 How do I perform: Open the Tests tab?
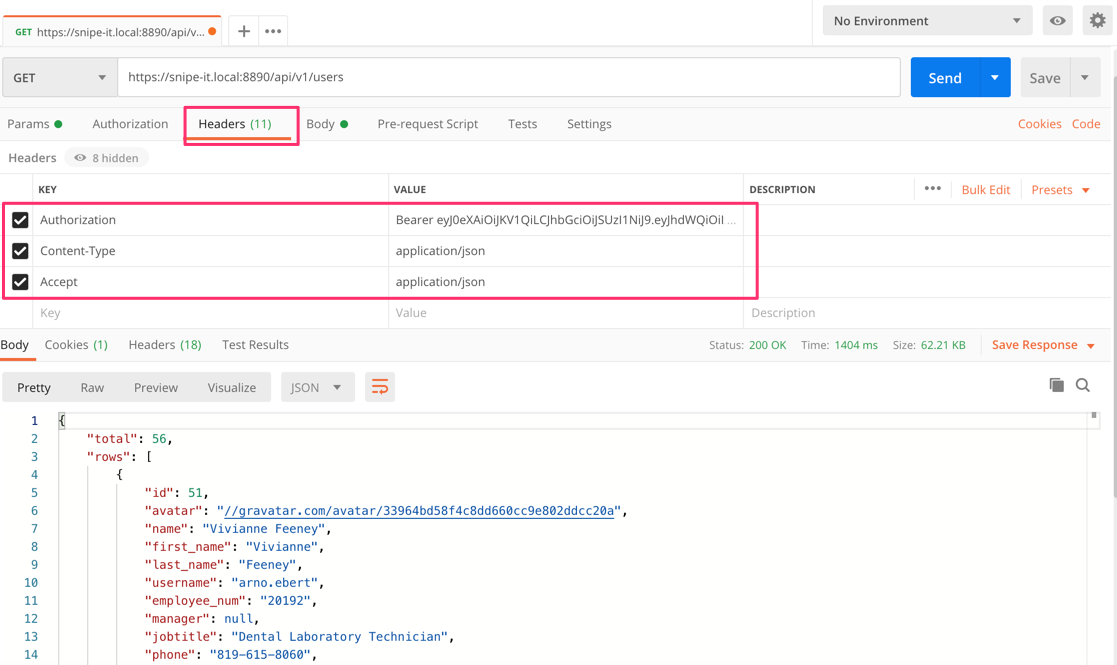(x=522, y=124)
